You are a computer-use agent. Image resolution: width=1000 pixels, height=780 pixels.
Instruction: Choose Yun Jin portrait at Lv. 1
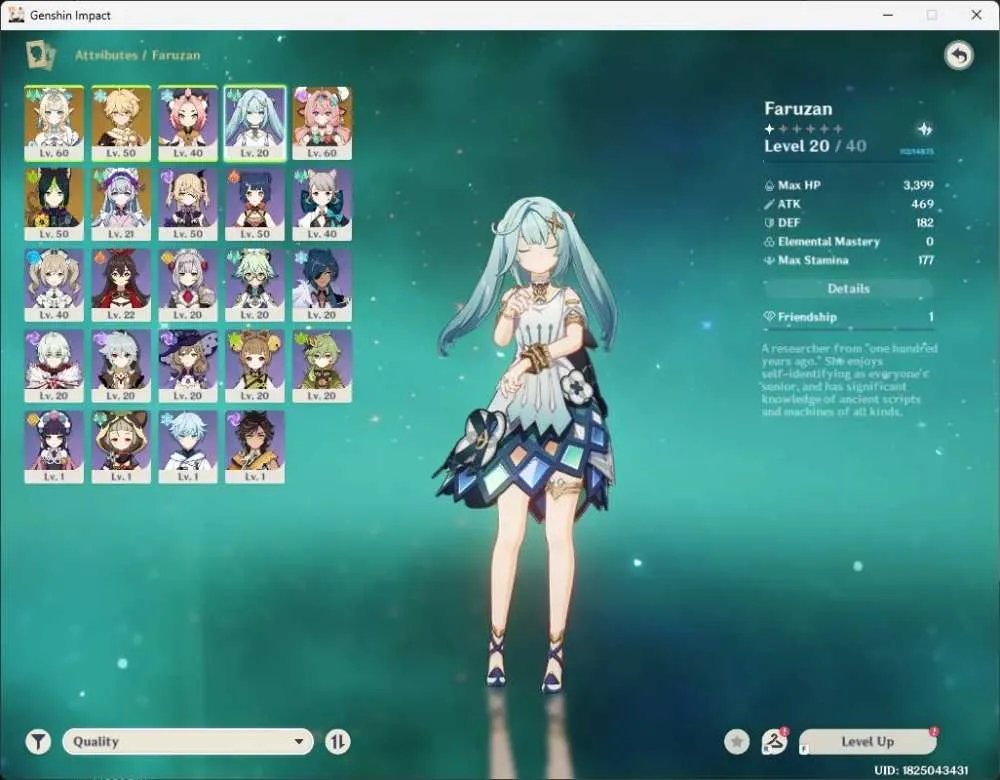pos(54,448)
